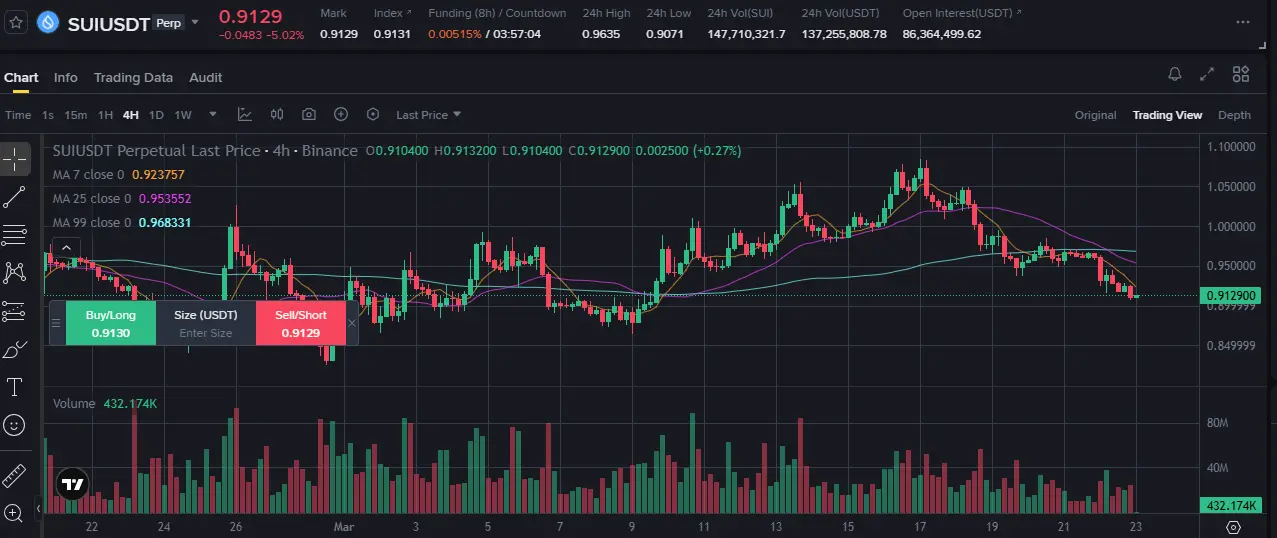Click the Perp badge next to SUIUSDT

pyautogui.click(x=169, y=22)
